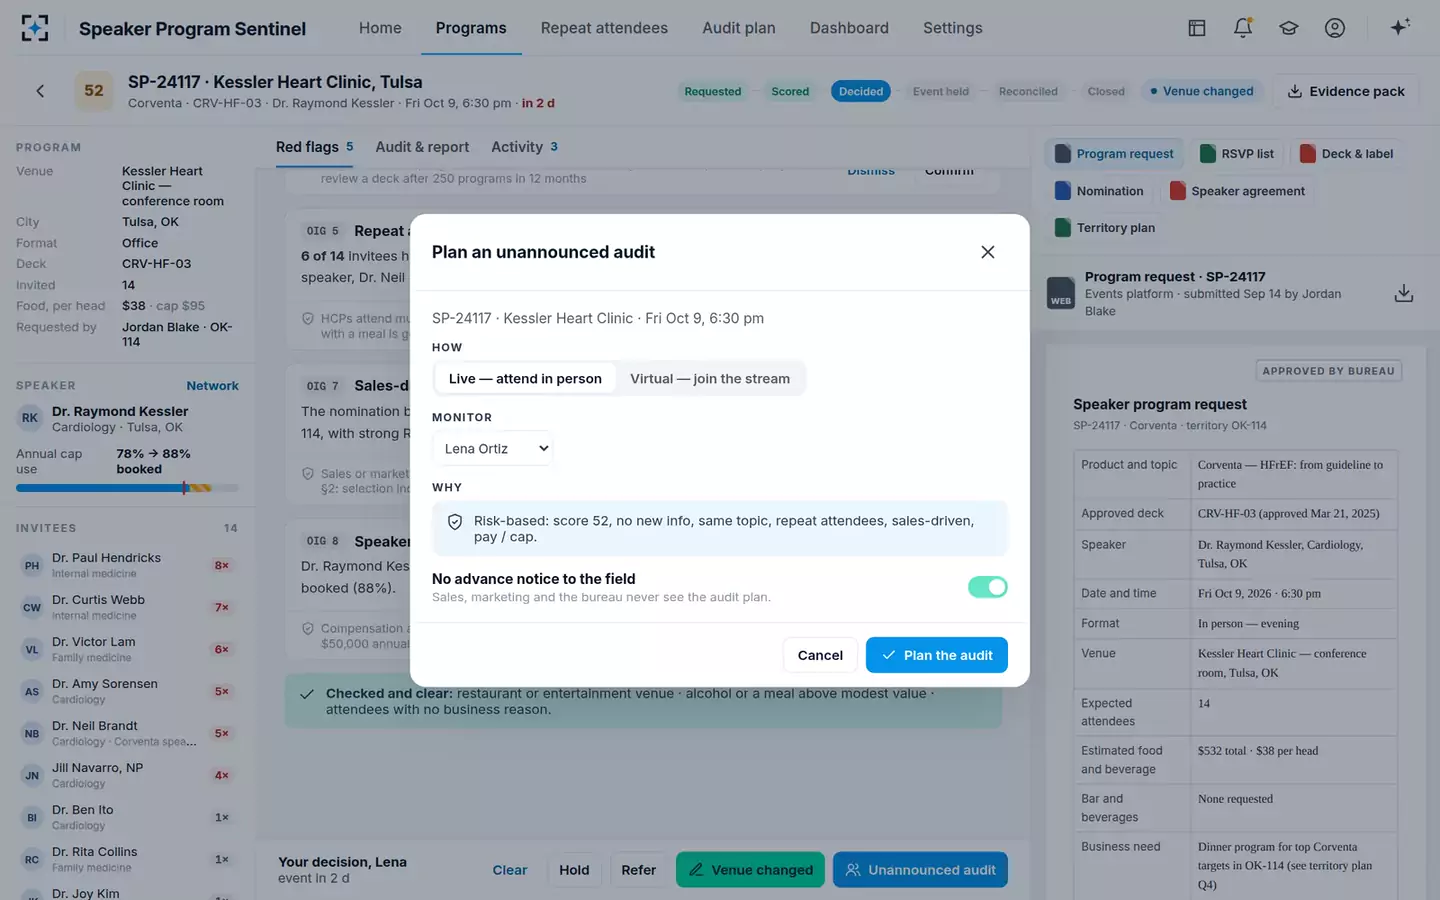Open the Deck & label document chip
This screenshot has width=1440, height=900.
[1346, 154]
